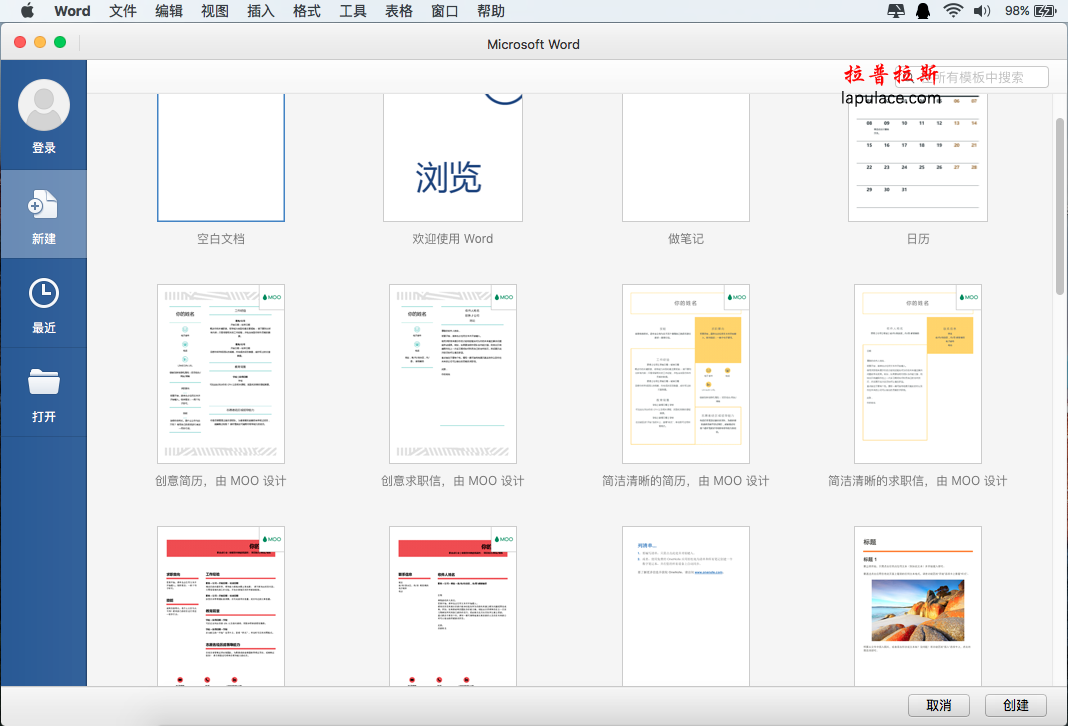The height and width of the screenshot is (726, 1068).
Task: Select the 欢迎使用 Word template
Action: coord(453,158)
